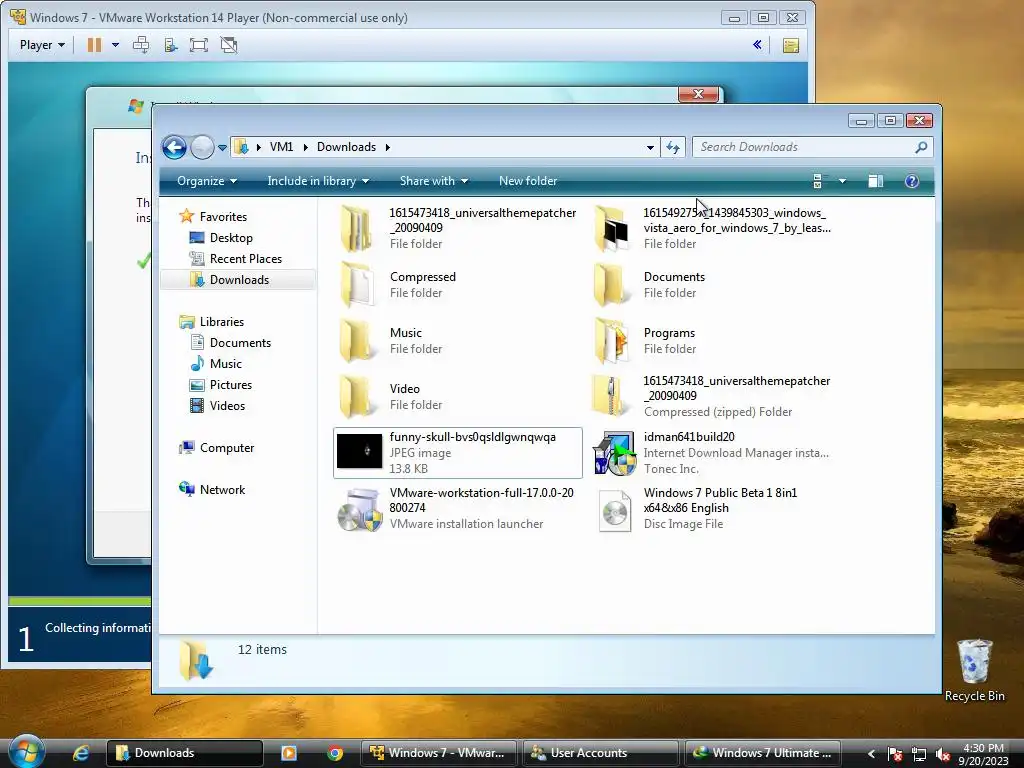Enter VMware full screen mode
Viewport: 1024px width, 768px height.
tap(199, 45)
